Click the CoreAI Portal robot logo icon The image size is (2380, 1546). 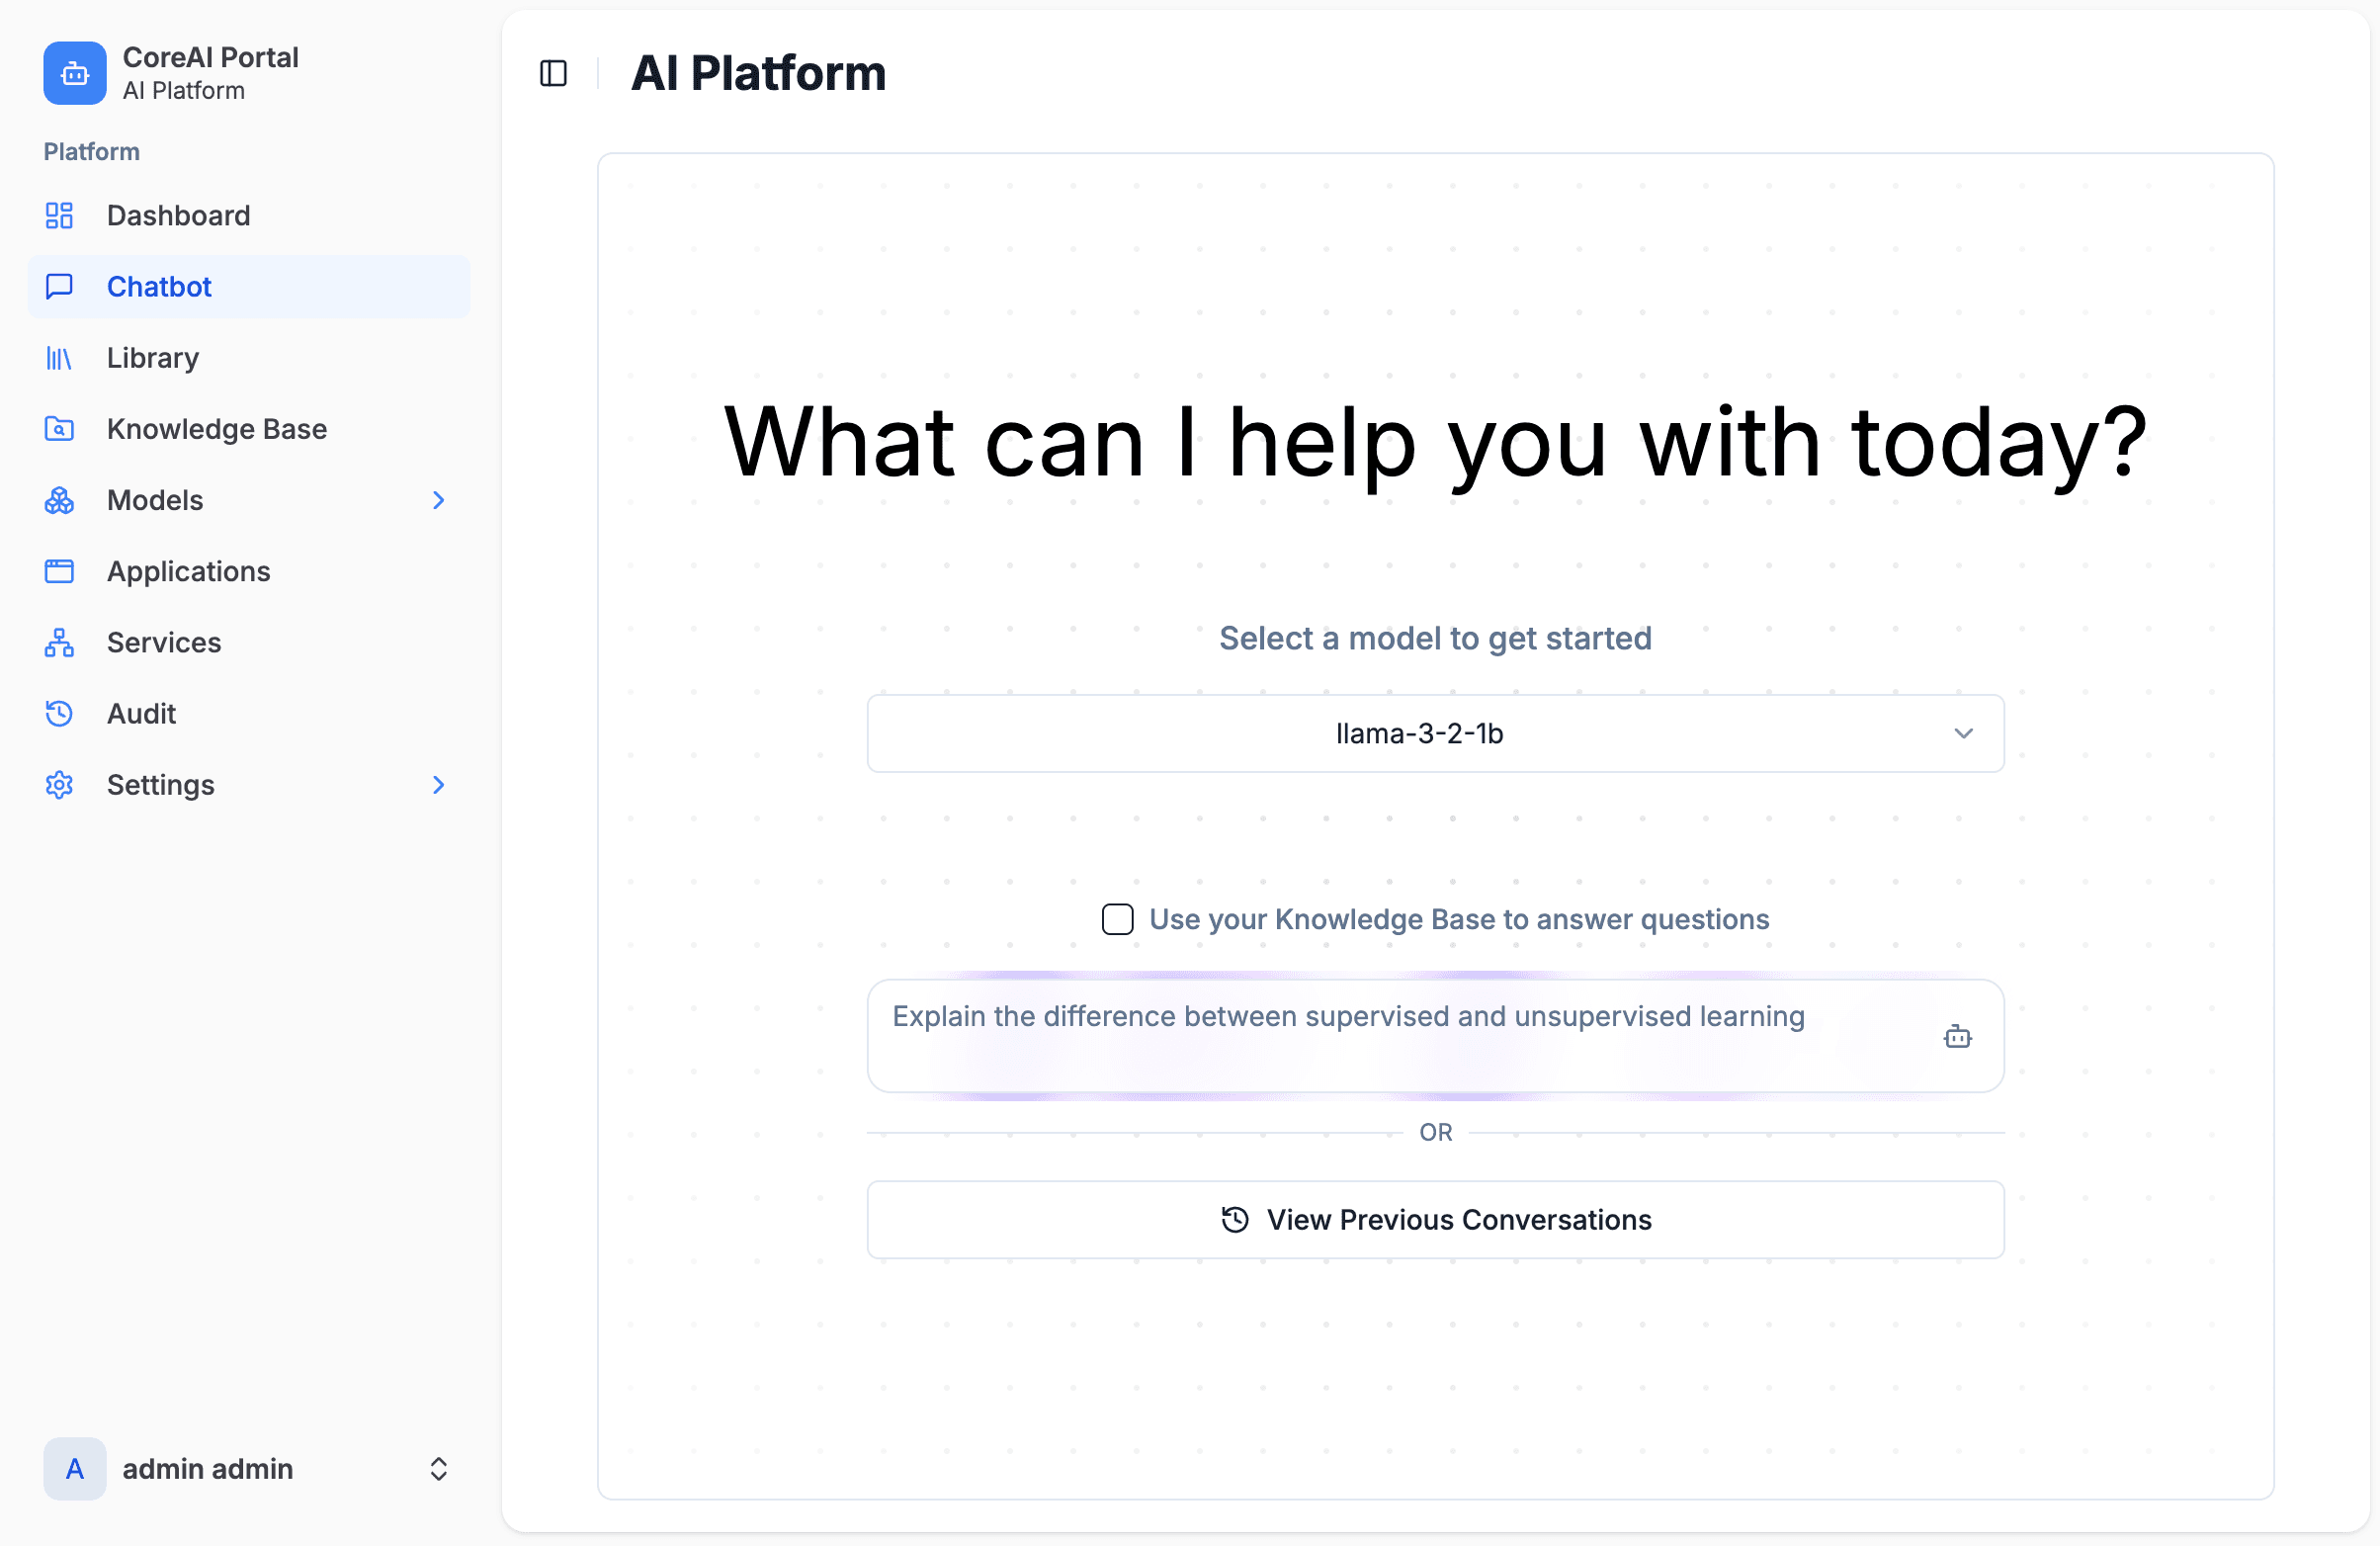[x=74, y=73]
